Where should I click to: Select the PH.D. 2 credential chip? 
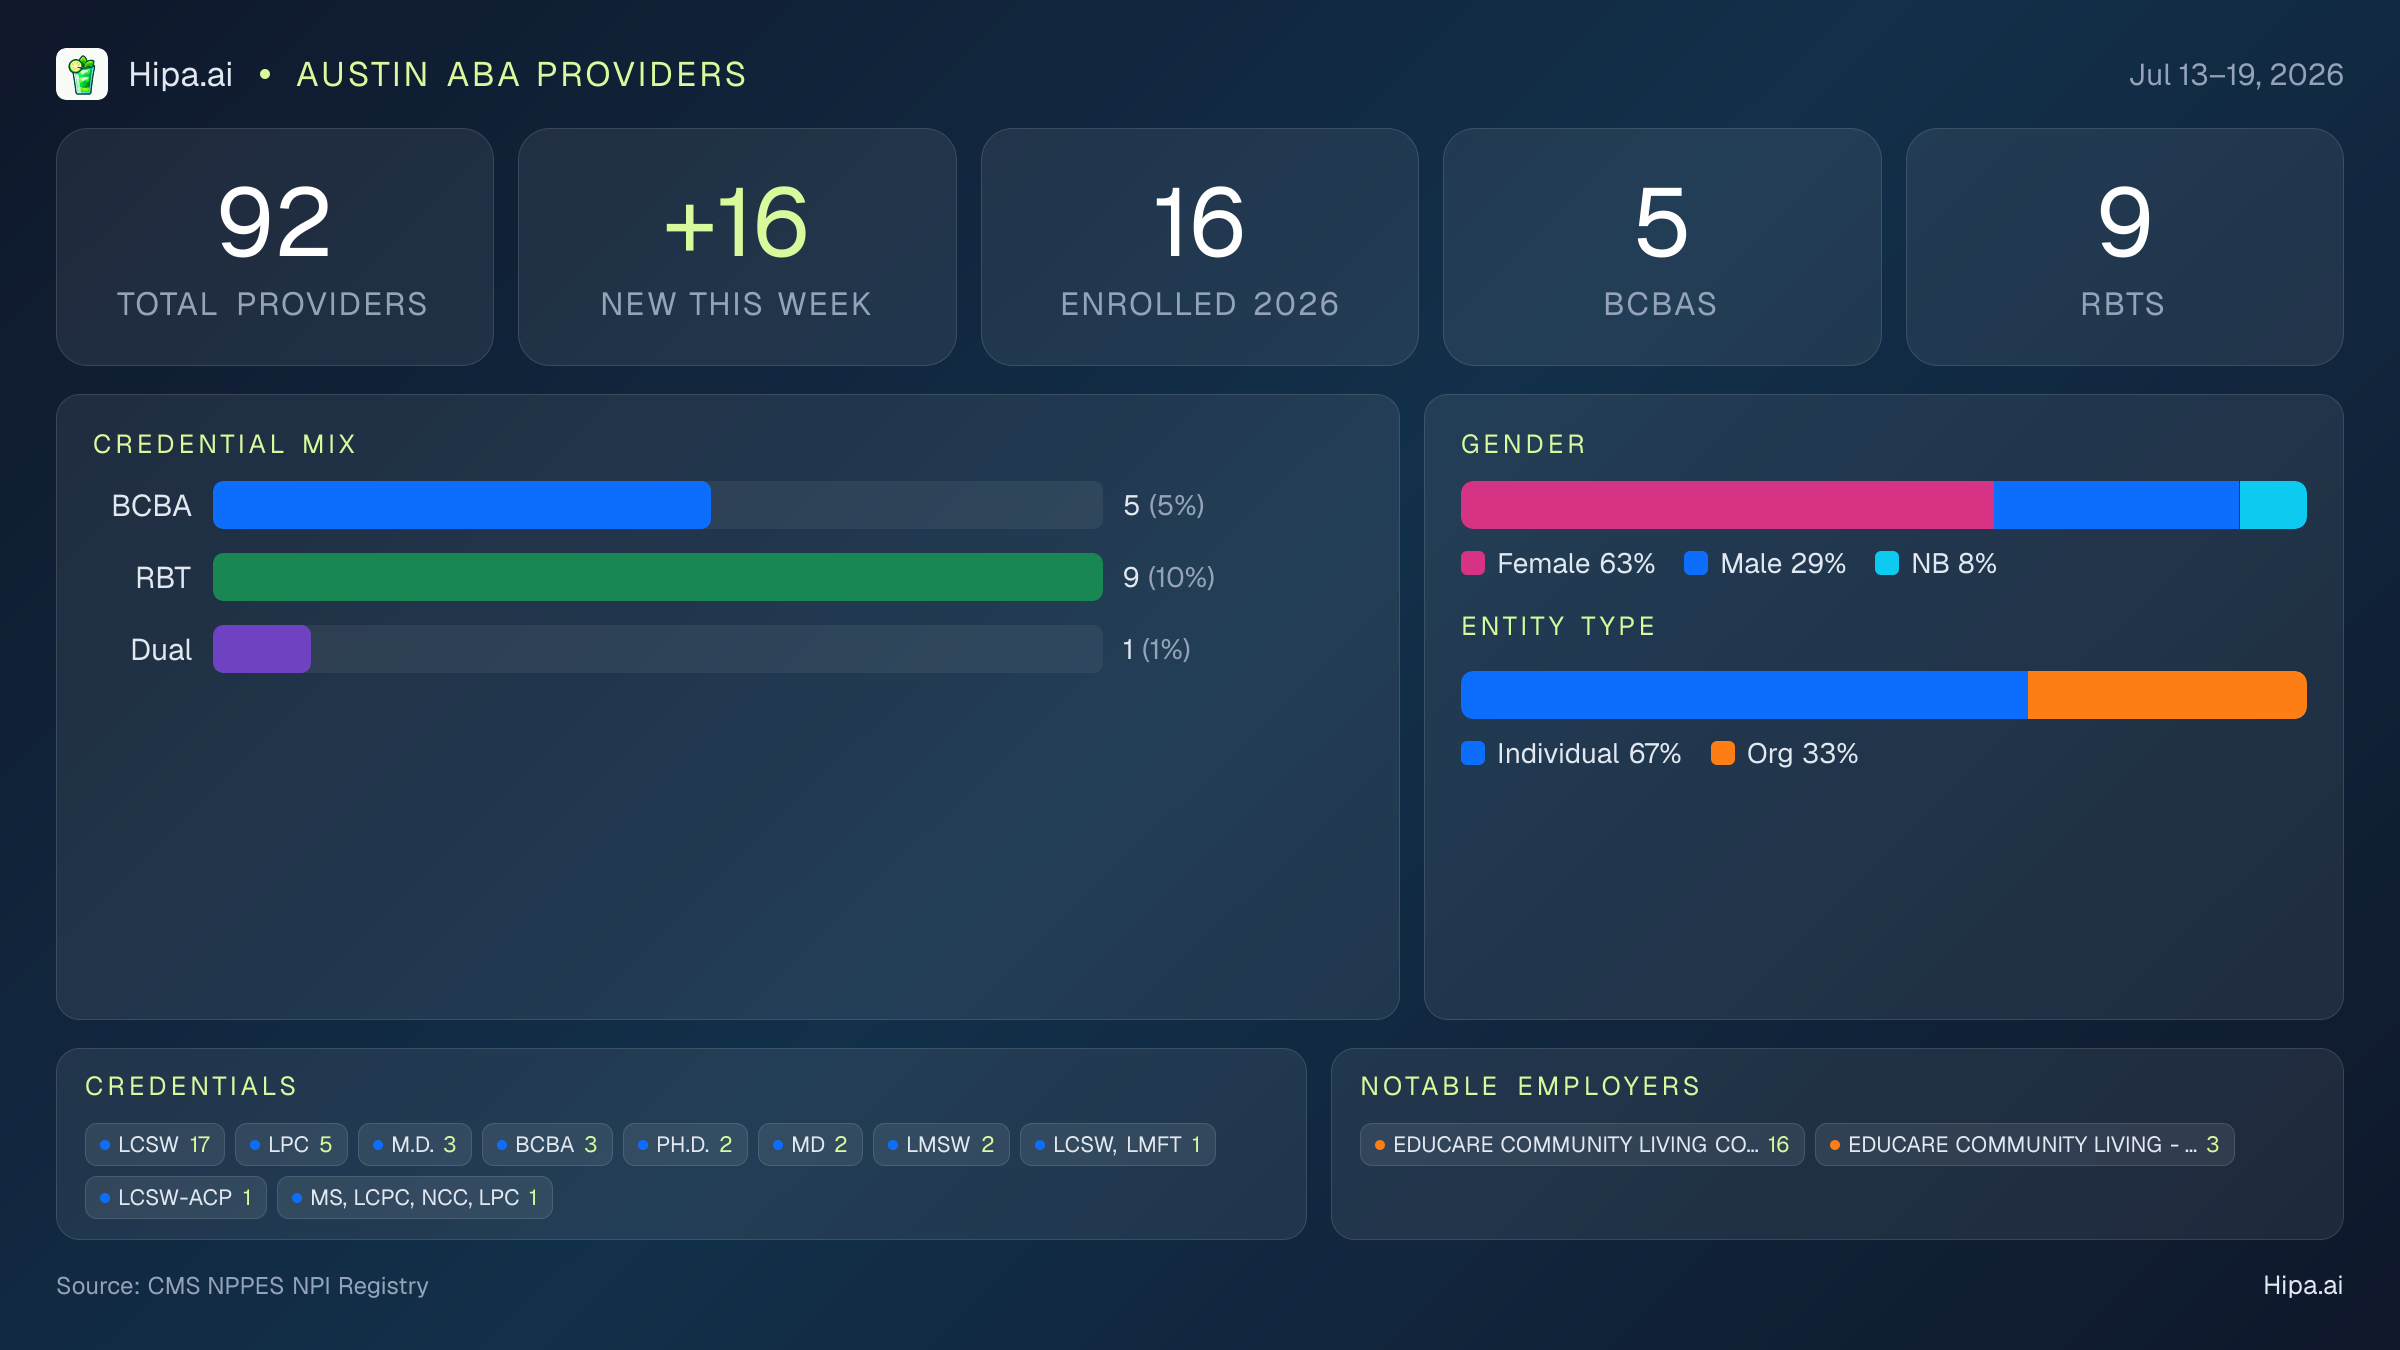click(x=685, y=1144)
